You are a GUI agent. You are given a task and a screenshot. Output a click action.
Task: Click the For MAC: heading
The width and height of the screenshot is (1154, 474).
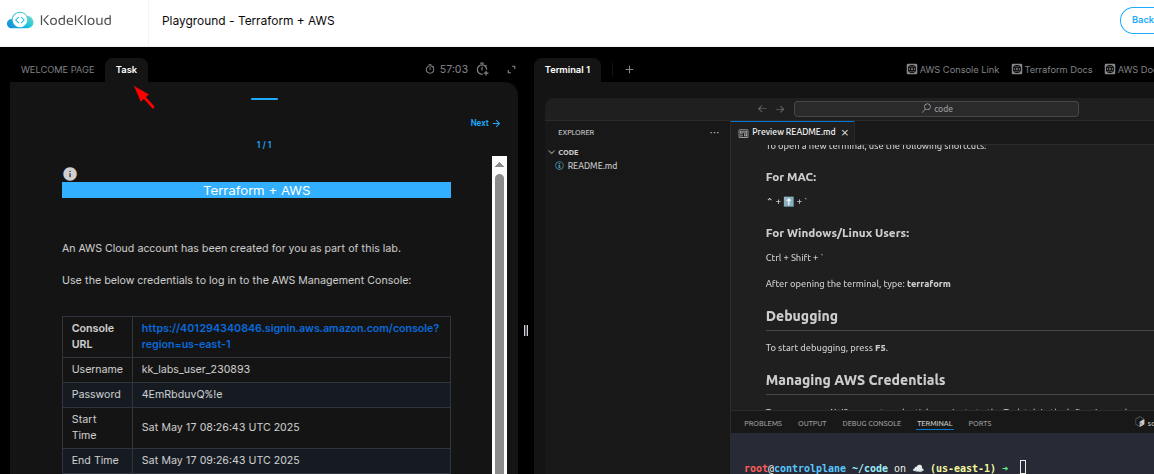click(791, 177)
